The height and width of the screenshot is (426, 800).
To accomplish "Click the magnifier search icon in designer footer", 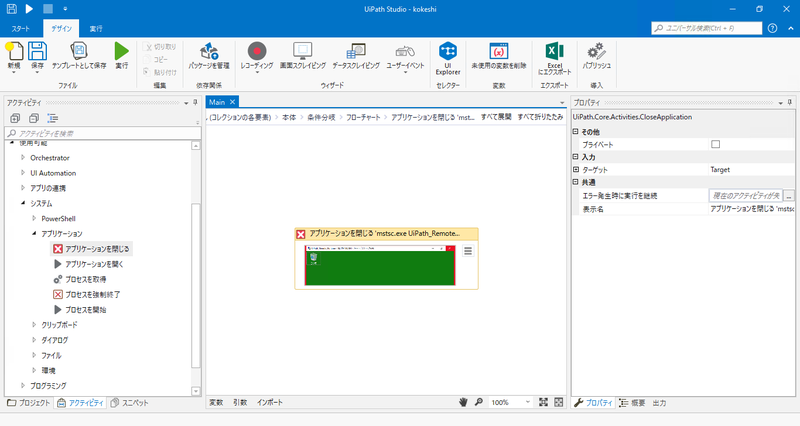I will [x=479, y=402].
